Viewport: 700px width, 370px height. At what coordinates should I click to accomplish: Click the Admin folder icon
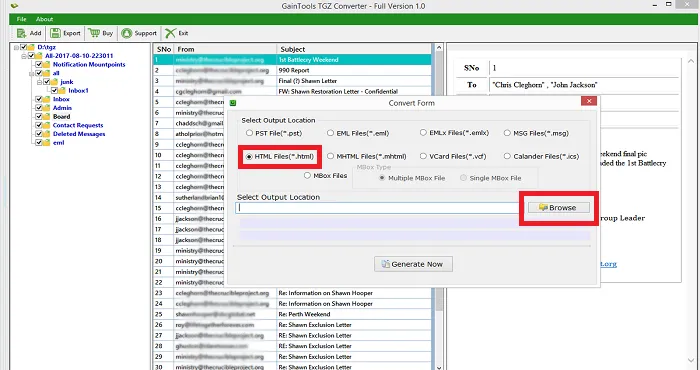[x=46, y=108]
